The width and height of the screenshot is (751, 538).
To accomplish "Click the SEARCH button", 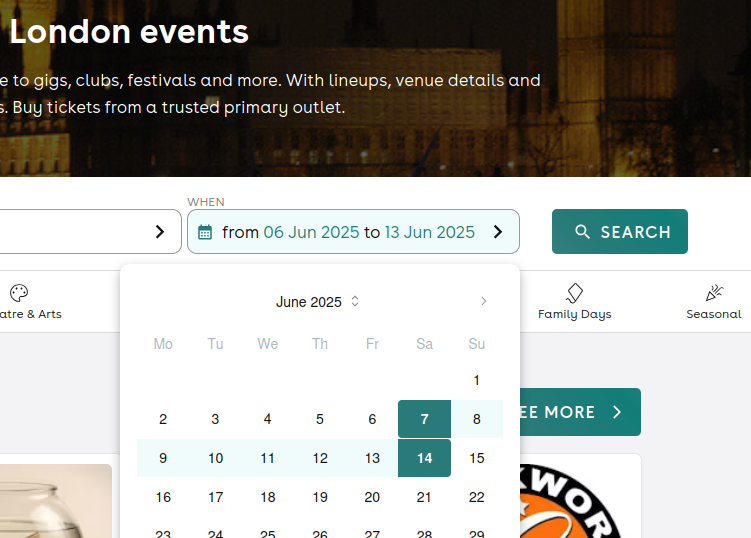I will click(x=620, y=231).
